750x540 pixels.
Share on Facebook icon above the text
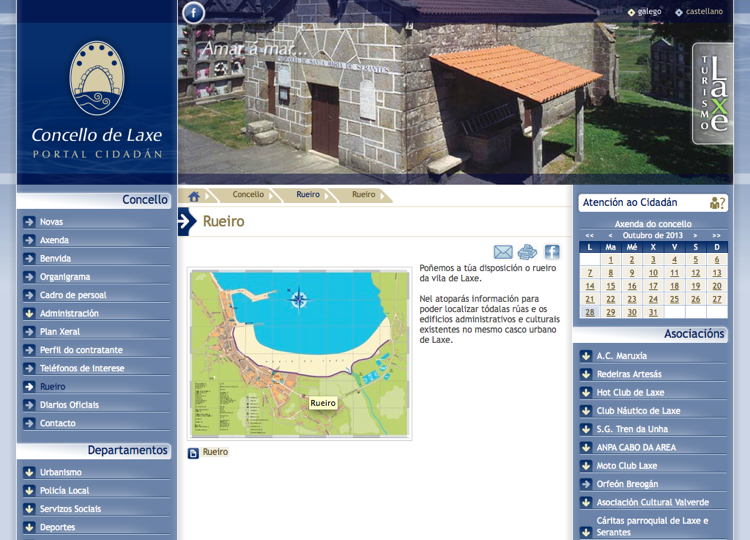[552, 252]
